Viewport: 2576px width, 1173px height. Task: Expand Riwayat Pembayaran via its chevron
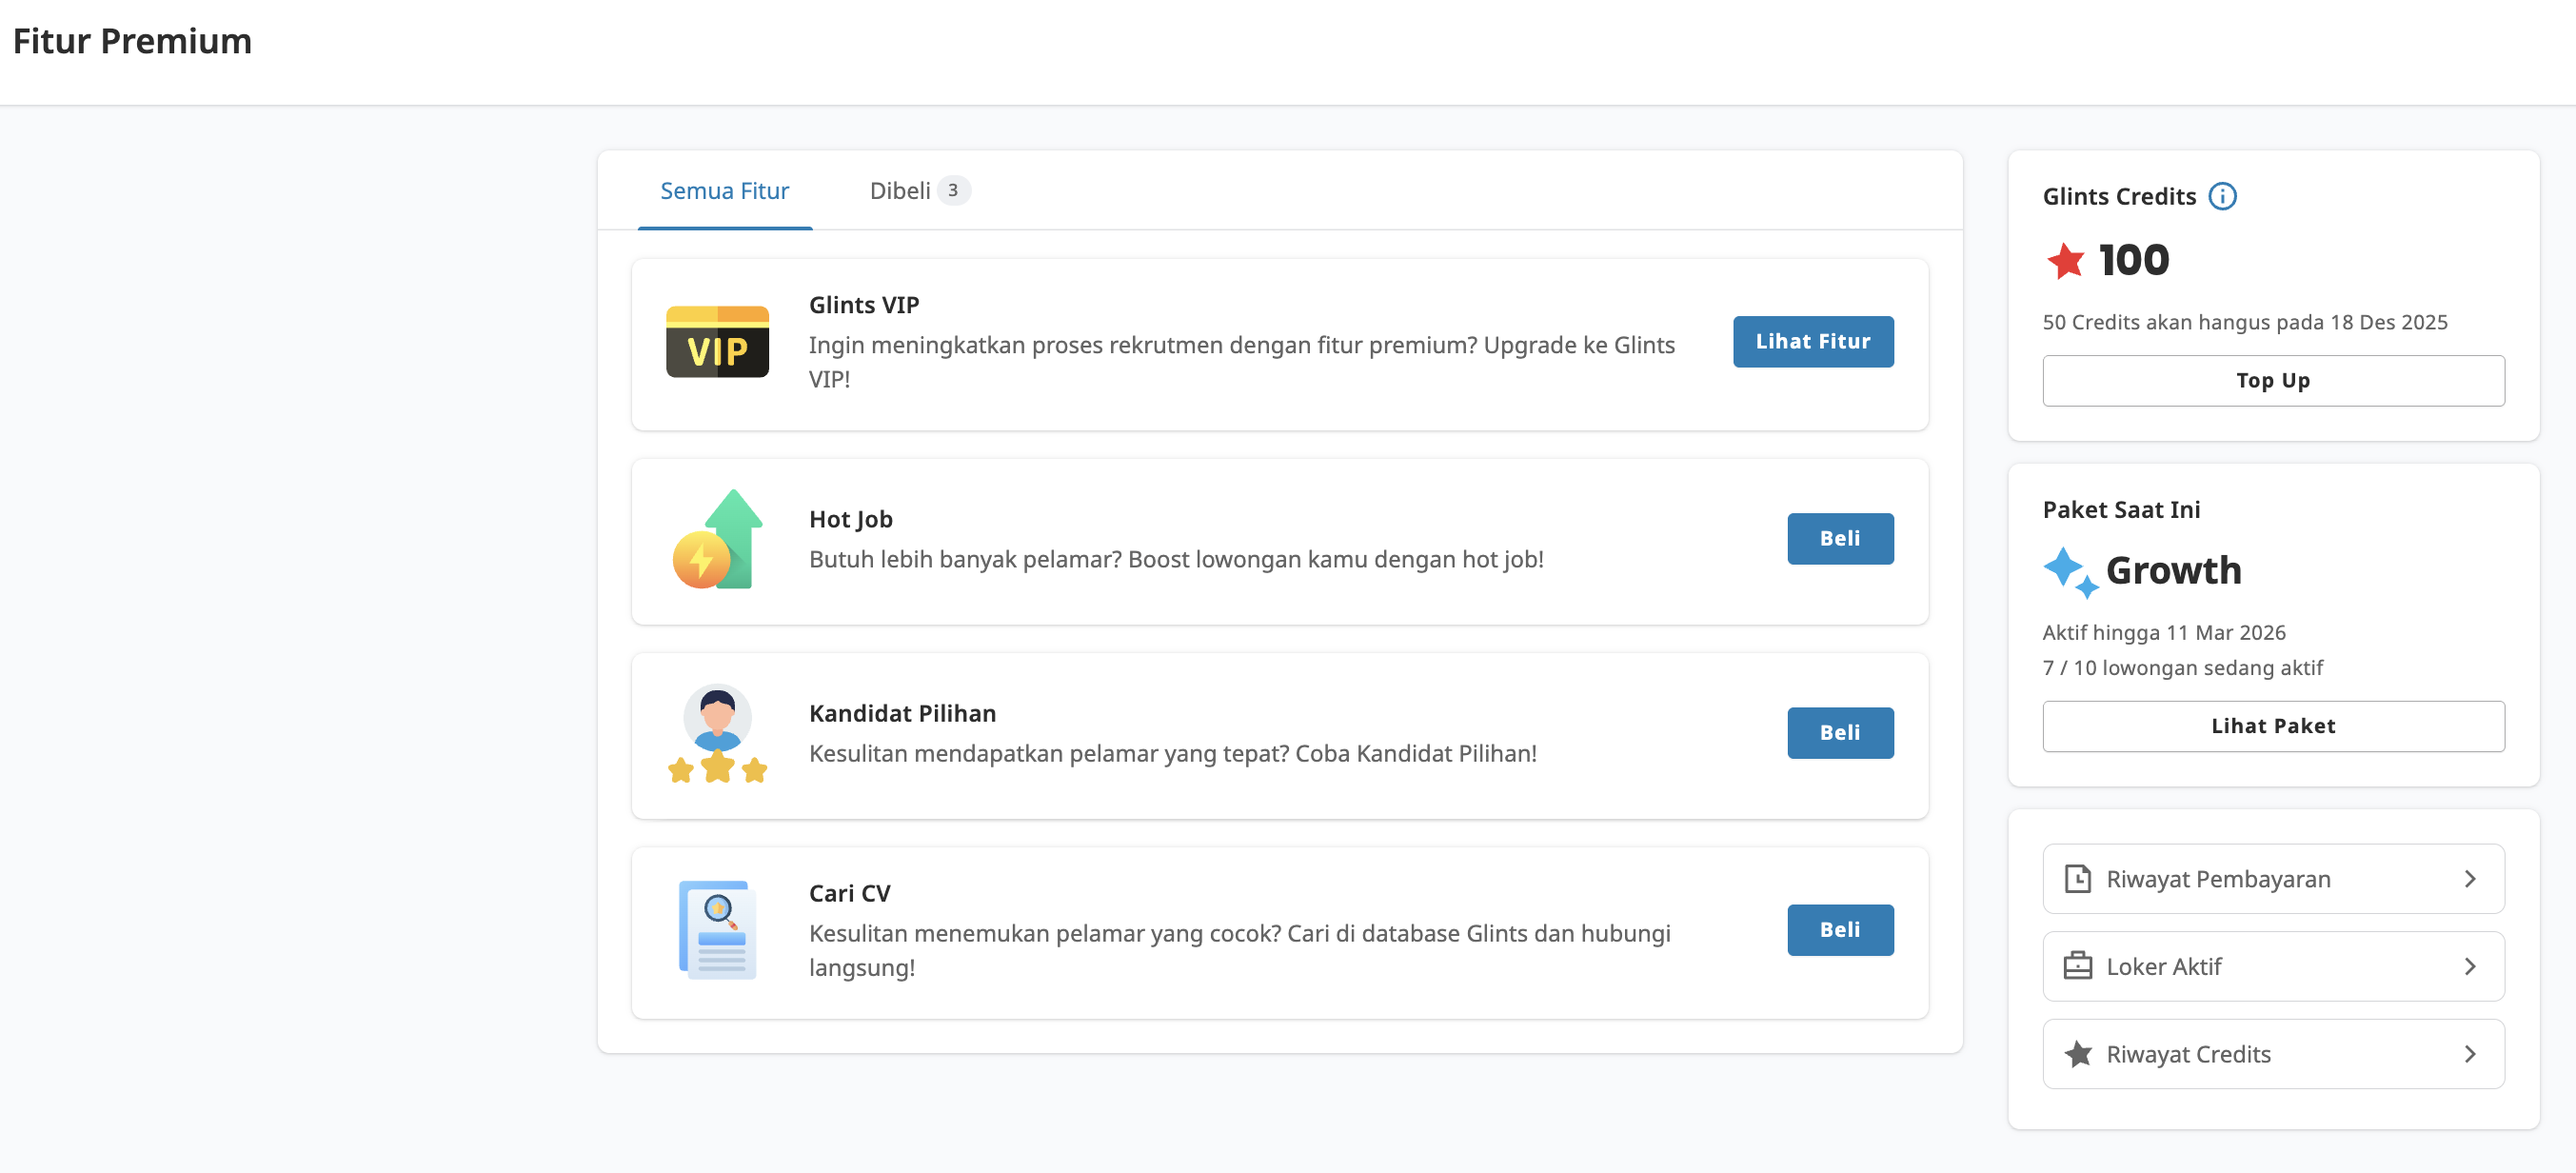tap(2471, 878)
